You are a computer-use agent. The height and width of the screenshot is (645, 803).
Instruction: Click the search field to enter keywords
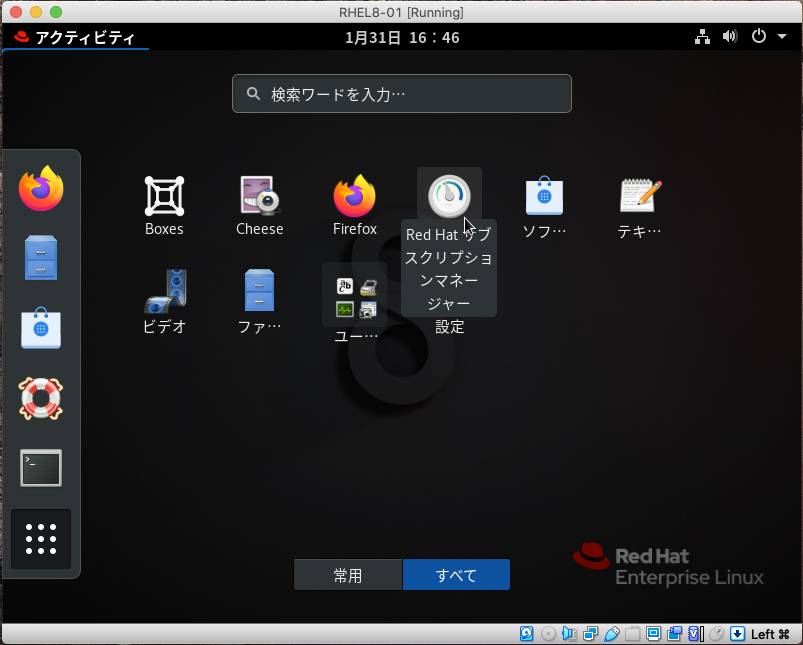tap(401, 93)
